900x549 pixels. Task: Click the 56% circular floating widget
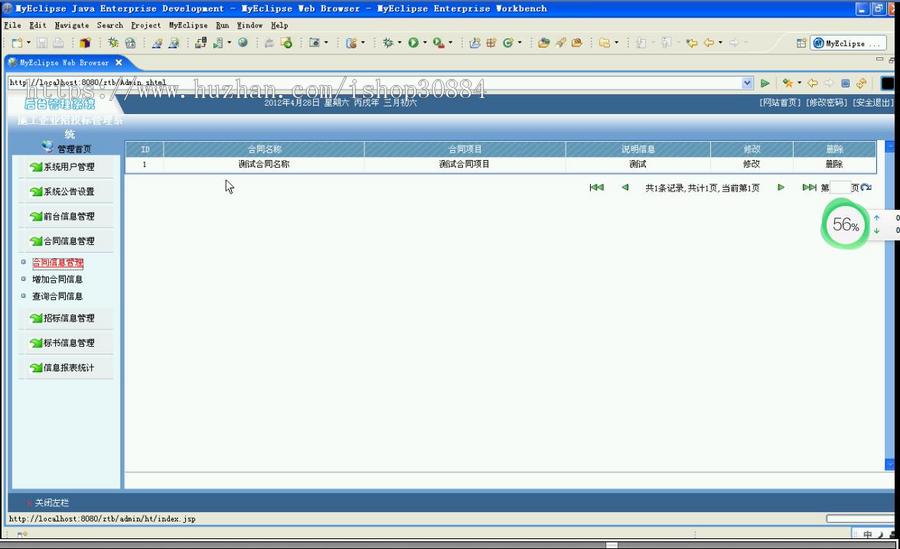[x=845, y=224]
